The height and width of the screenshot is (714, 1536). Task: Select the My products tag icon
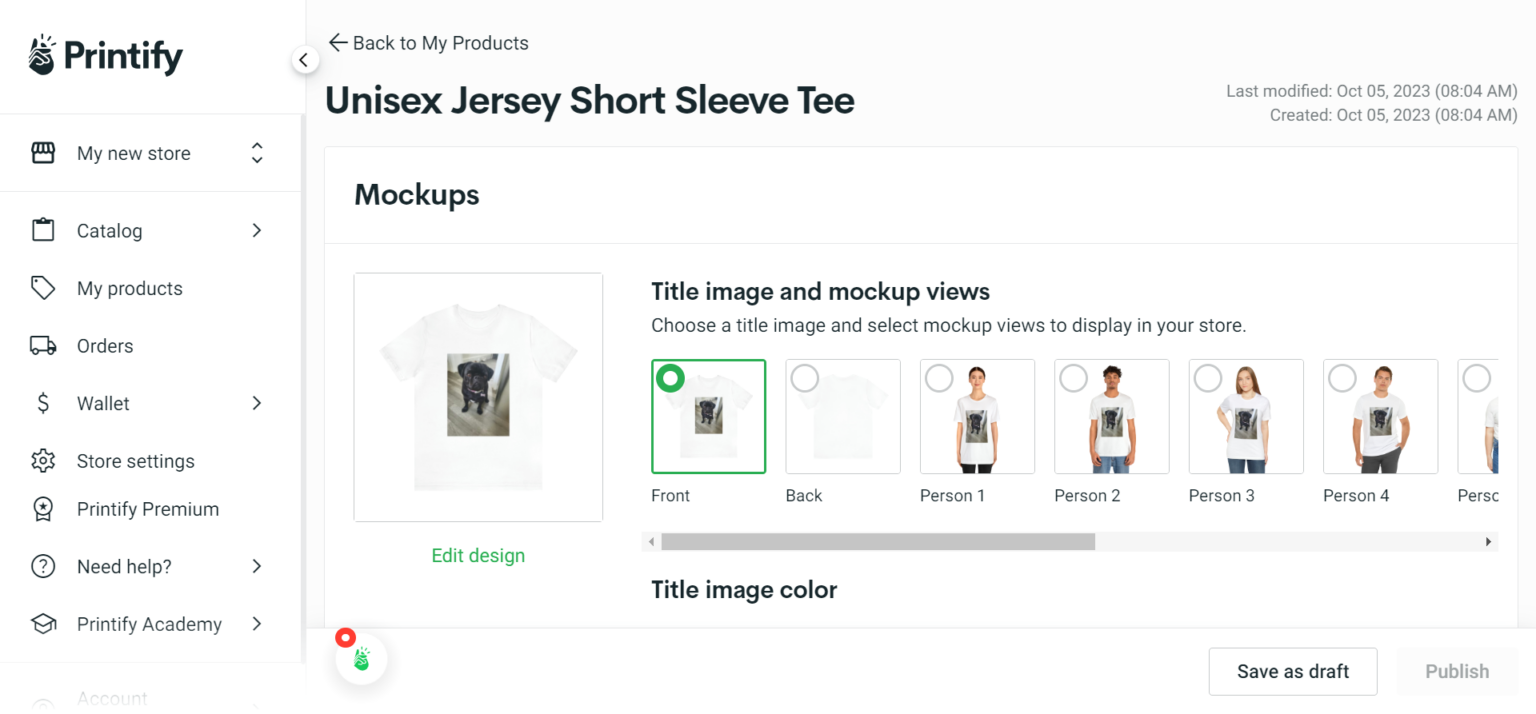[43, 288]
